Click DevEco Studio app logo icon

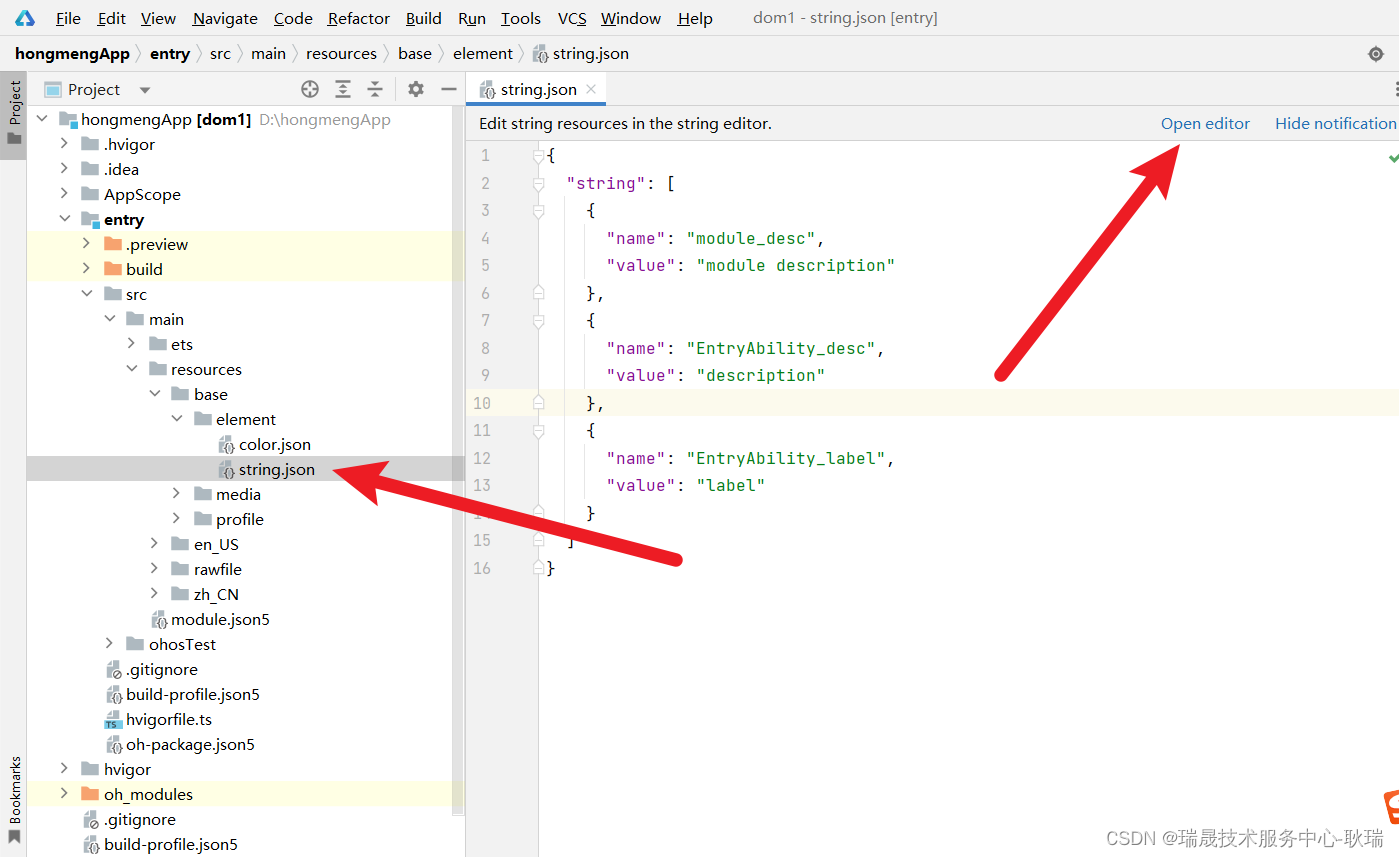(24, 18)
